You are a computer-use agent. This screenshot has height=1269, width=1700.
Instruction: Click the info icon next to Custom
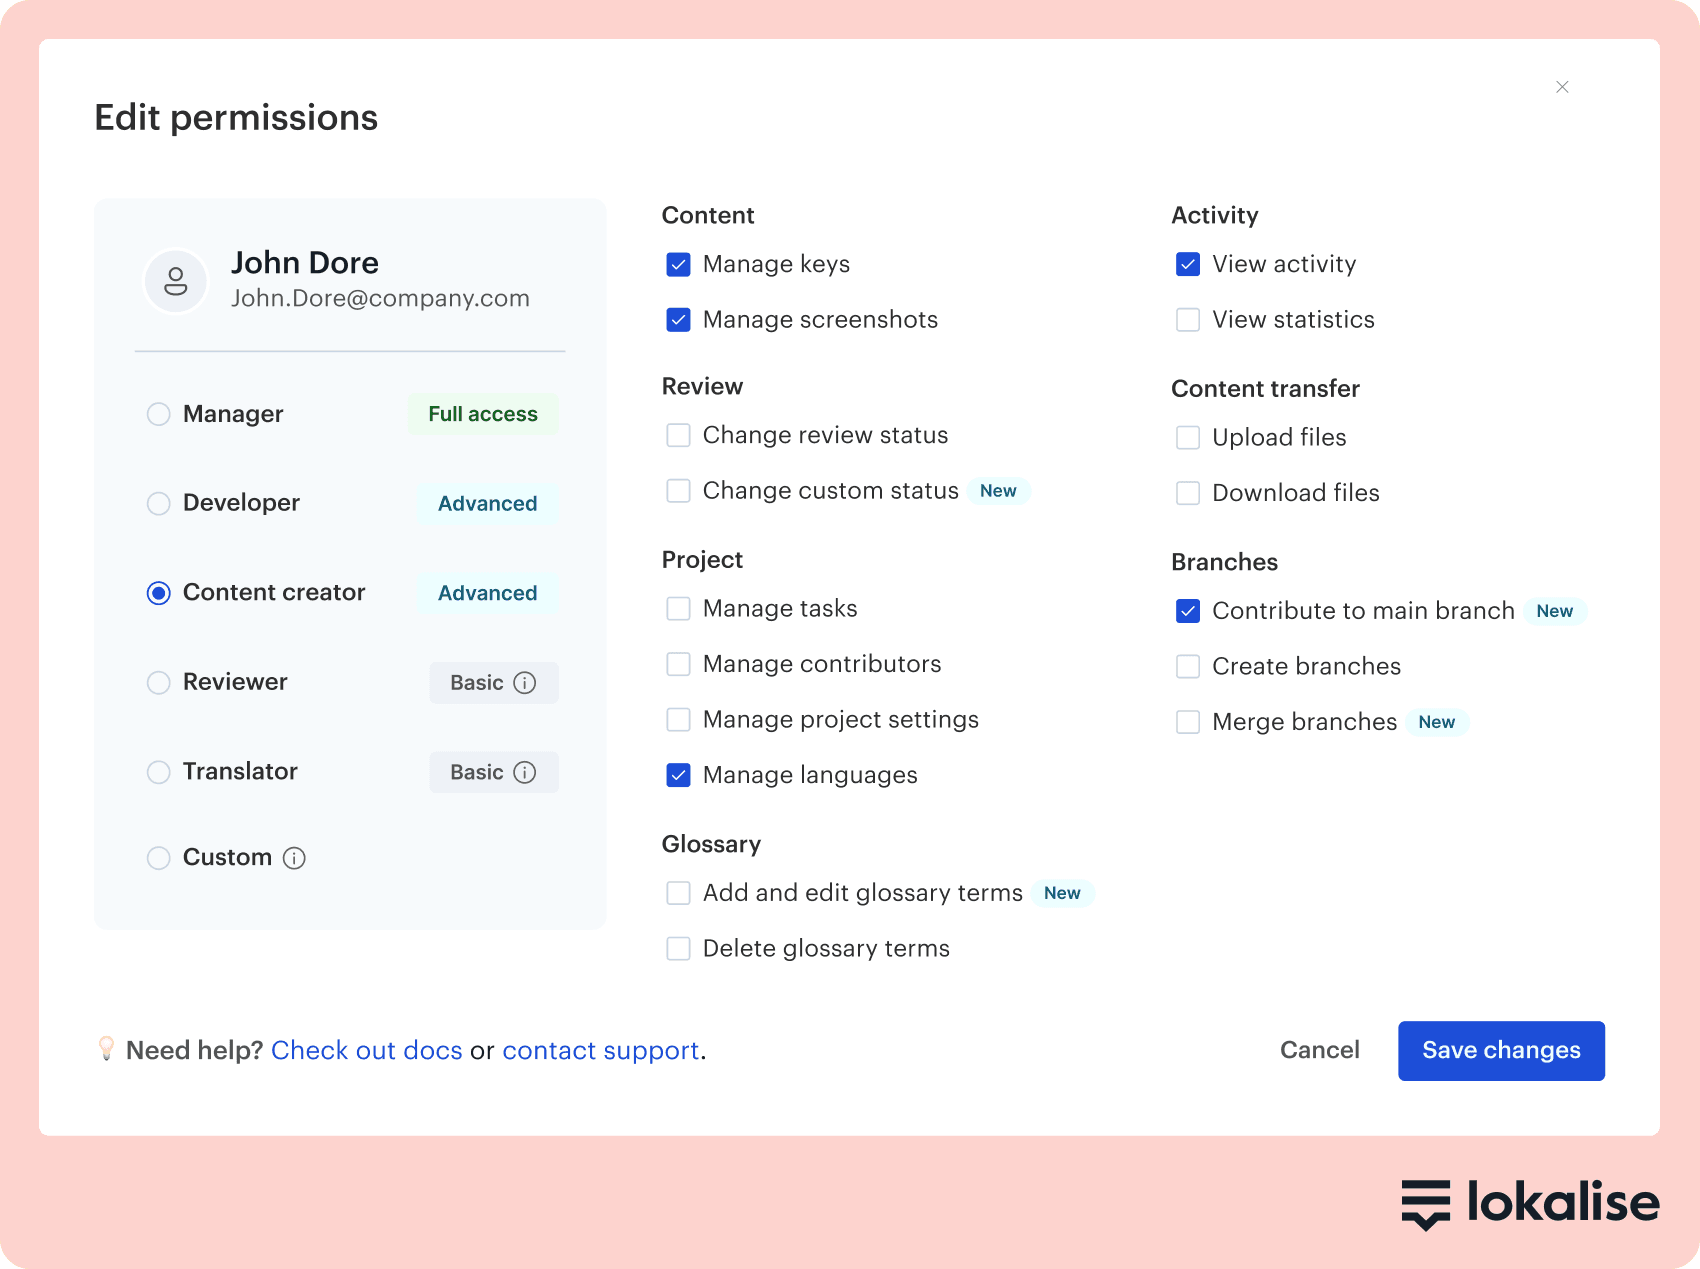pos(294,858)
